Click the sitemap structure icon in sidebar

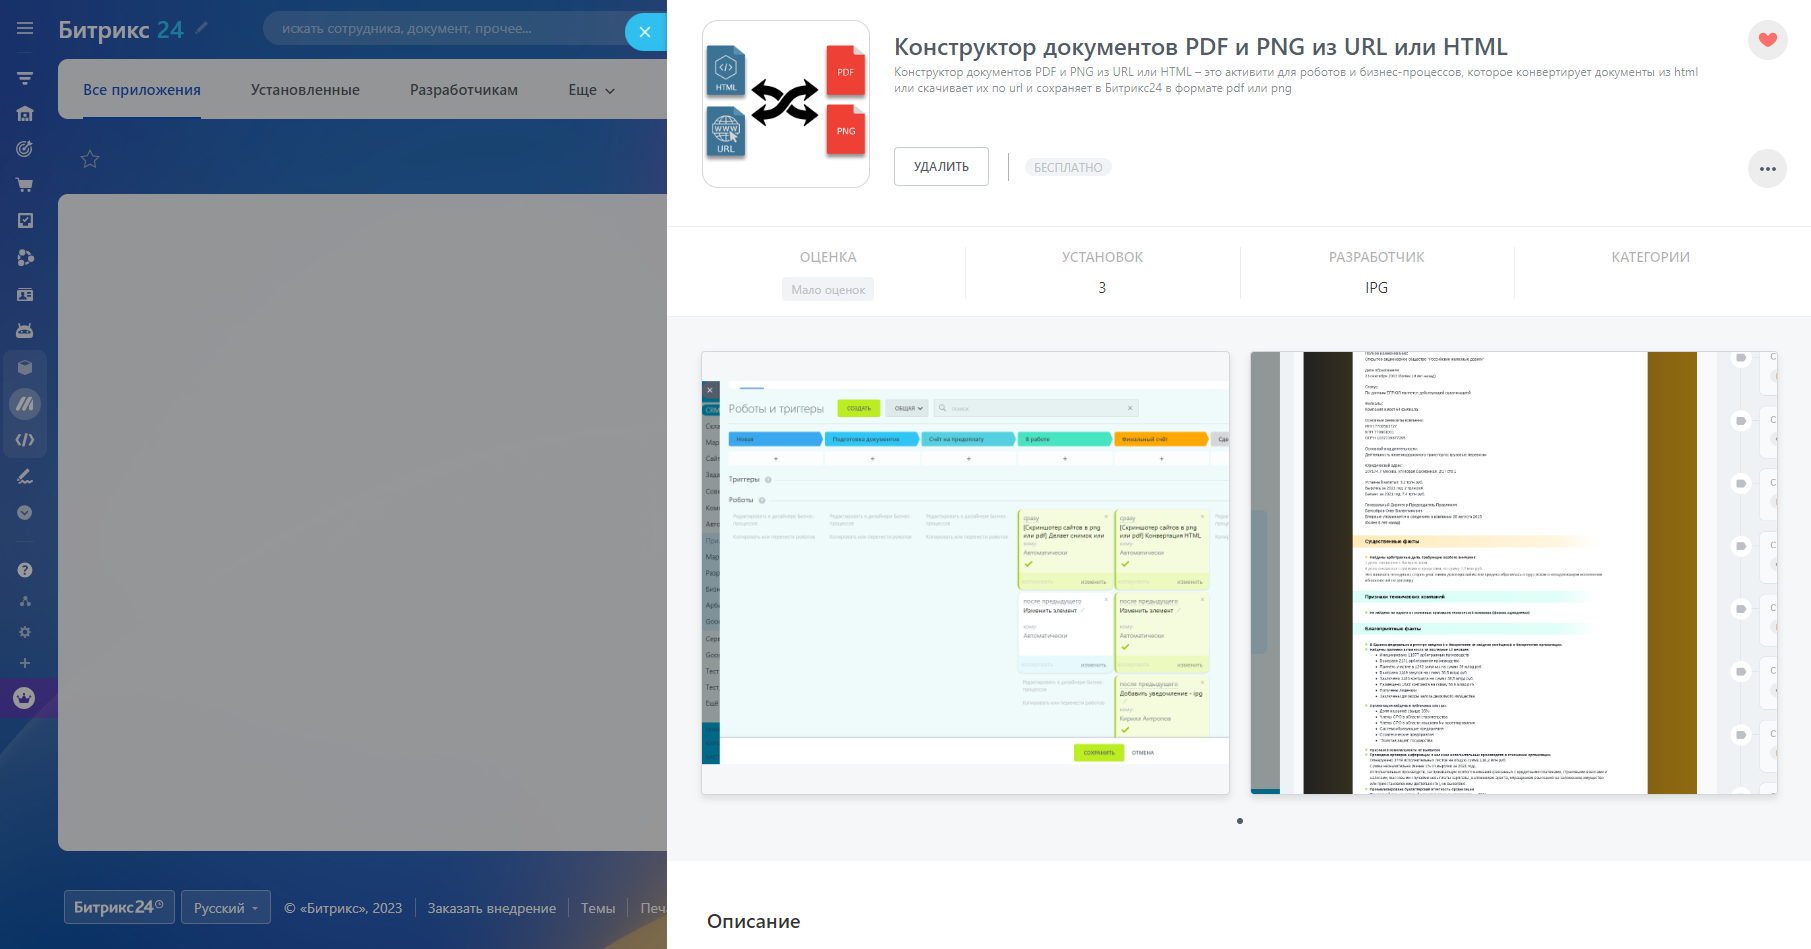(x=25, y=601)
